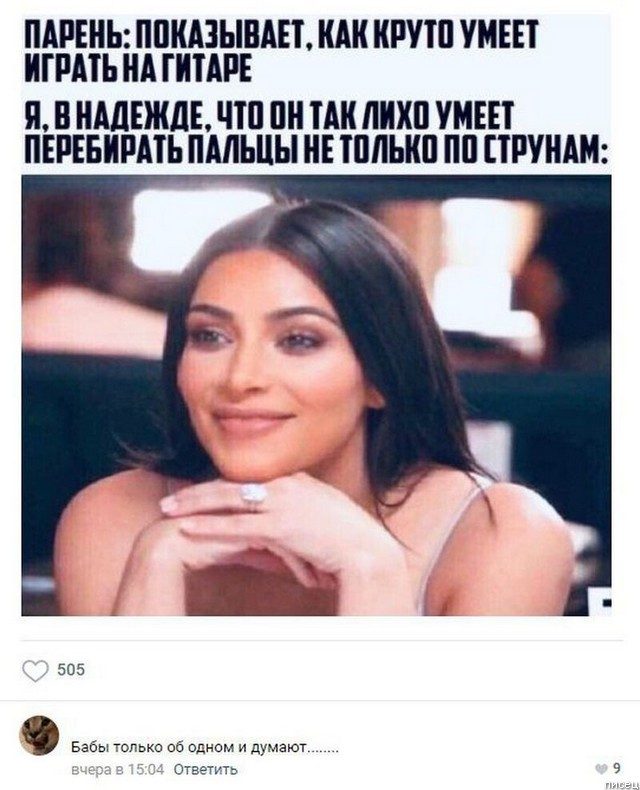
Task: Click the word СТРУНАМ in the caption
Action: (x=545, y=149)
